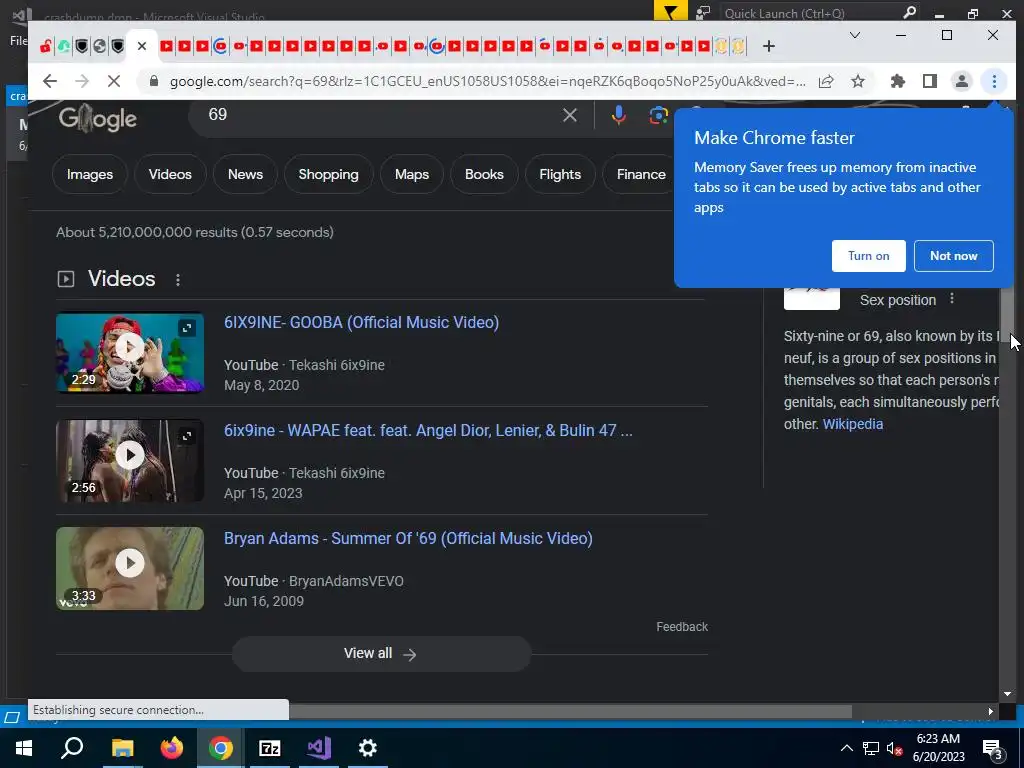The image size is (1024, 768).
Task: Bookmark this page with the star icon
Action: [x=858, y=81]
